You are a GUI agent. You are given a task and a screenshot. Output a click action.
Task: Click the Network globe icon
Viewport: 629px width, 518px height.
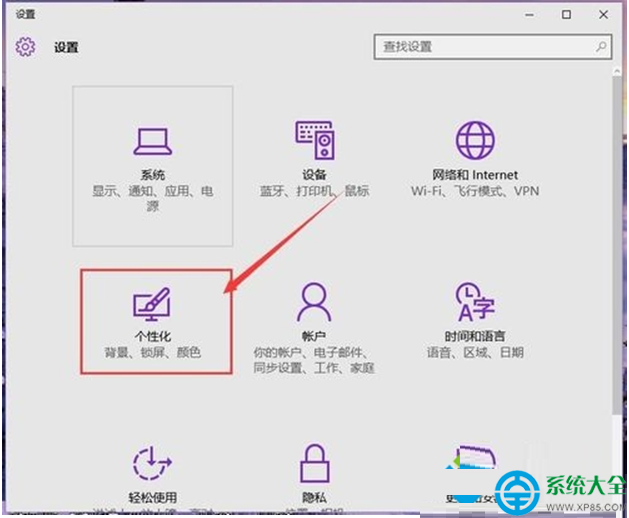tap(475, 140)
